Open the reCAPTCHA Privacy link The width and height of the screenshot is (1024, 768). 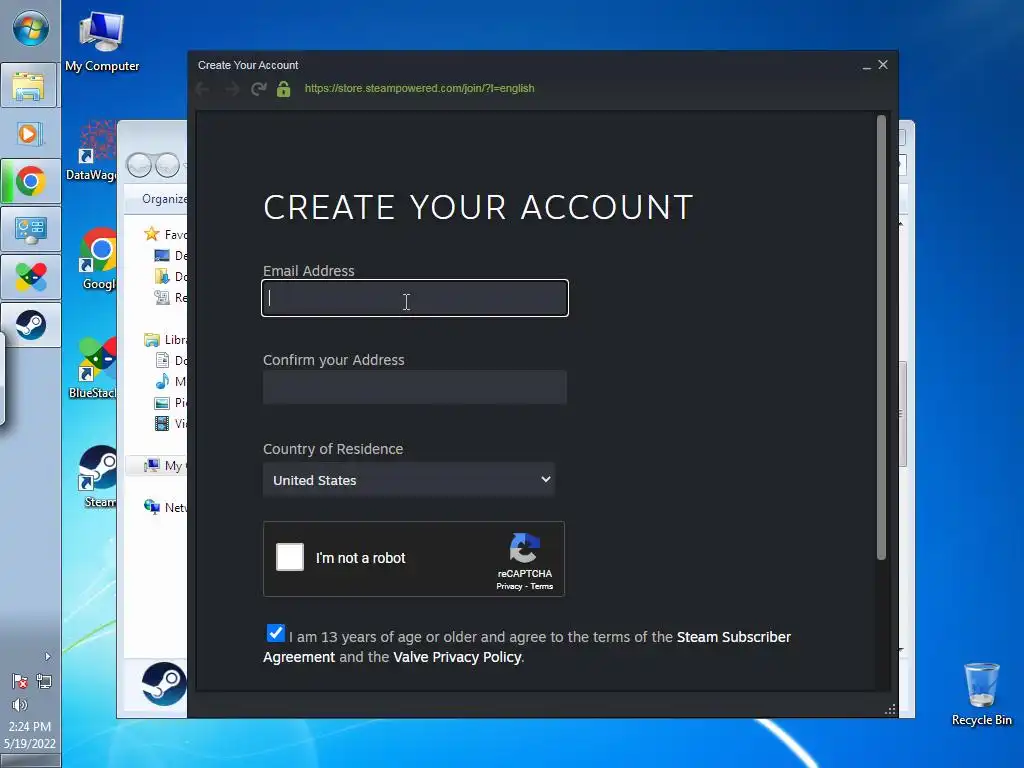point(509,586)
